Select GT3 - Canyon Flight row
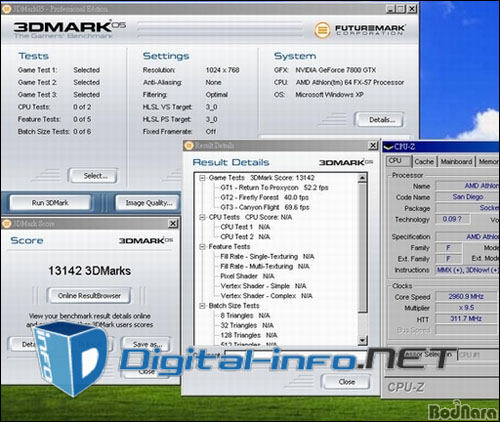Viewport: 500px width, 422px height. tap(265, 207)
